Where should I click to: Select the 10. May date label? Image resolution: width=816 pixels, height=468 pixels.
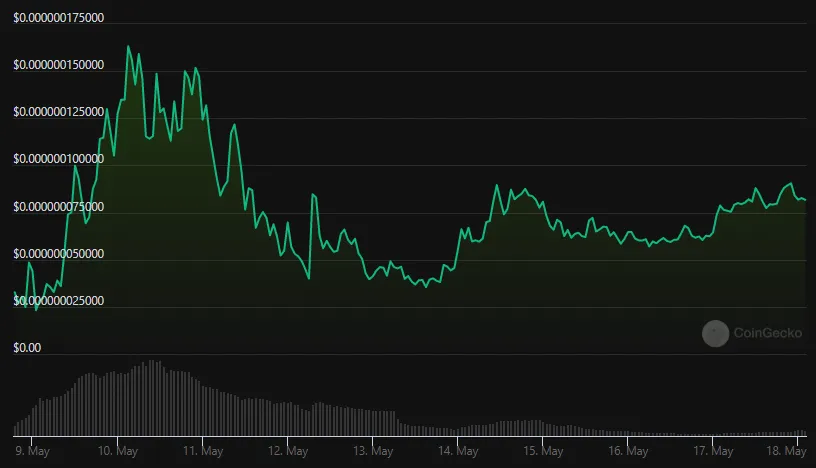click(x=118, y=451)
